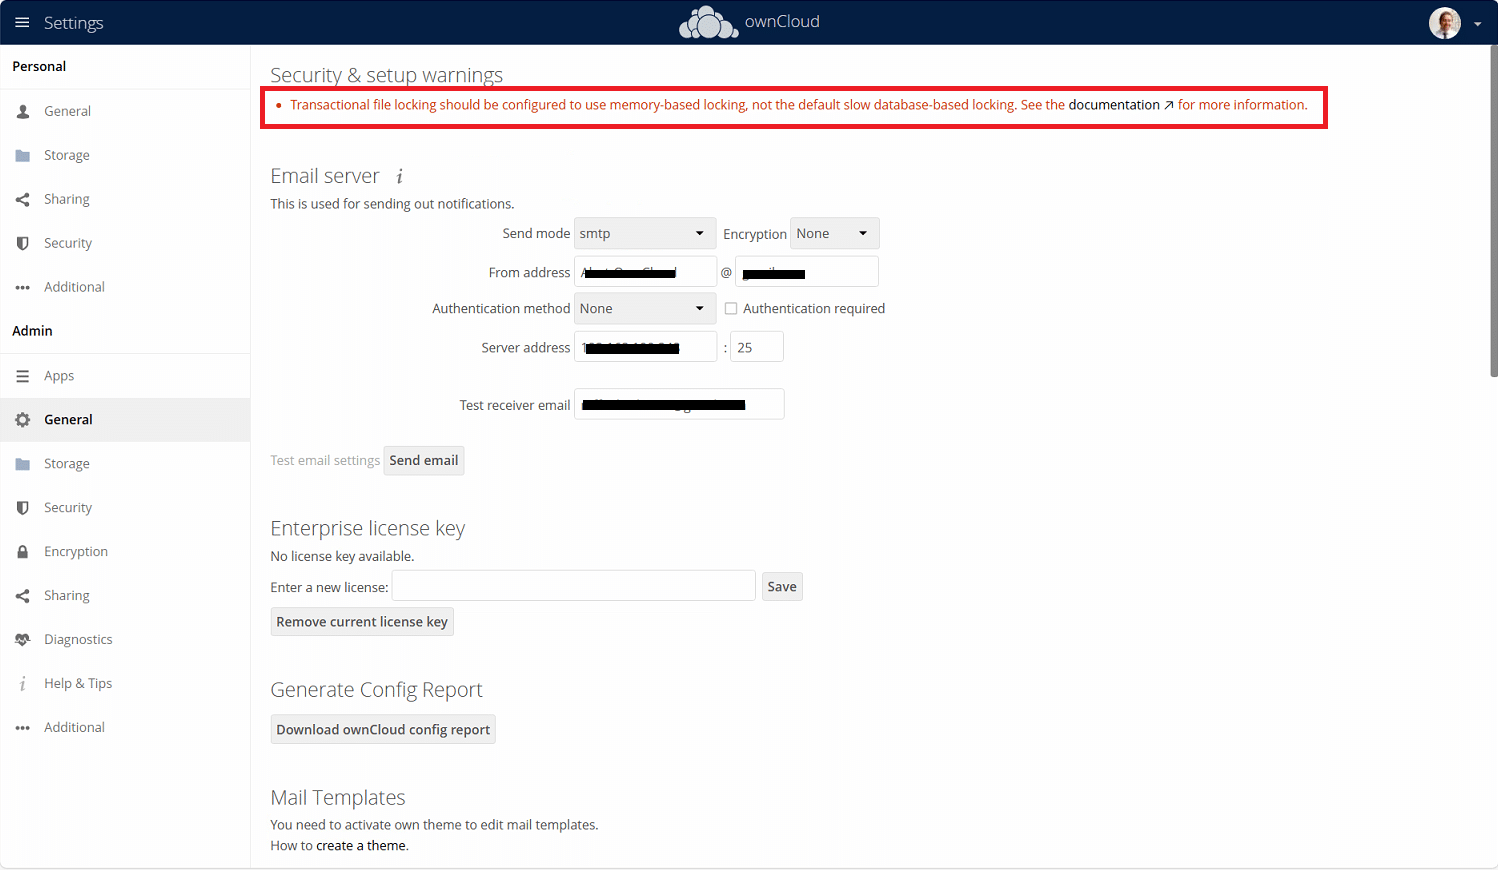The height and width of the screenshot is (870, 1498).
Task: Click the Personal Storage folder icon
Action: [x=23, y=155]
